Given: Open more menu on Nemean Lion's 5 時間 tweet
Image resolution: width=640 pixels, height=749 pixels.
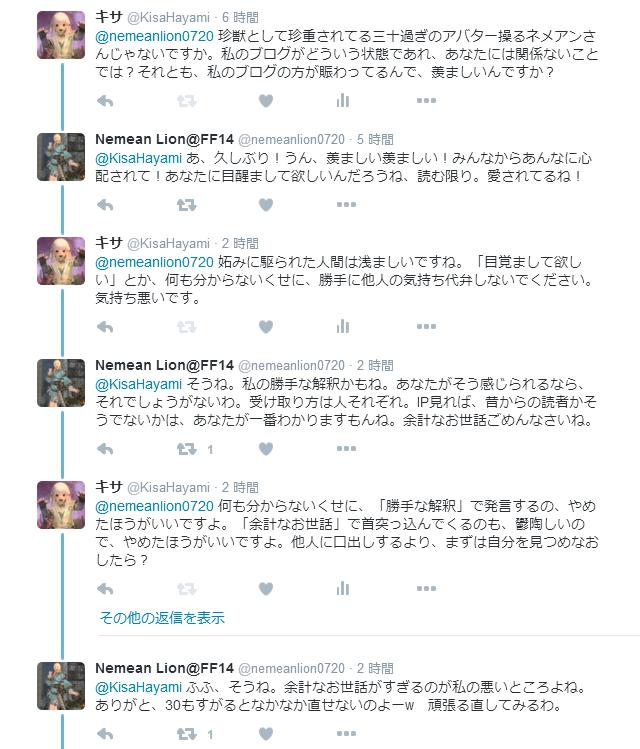Looking at the screenshot, I should (346, 204).
